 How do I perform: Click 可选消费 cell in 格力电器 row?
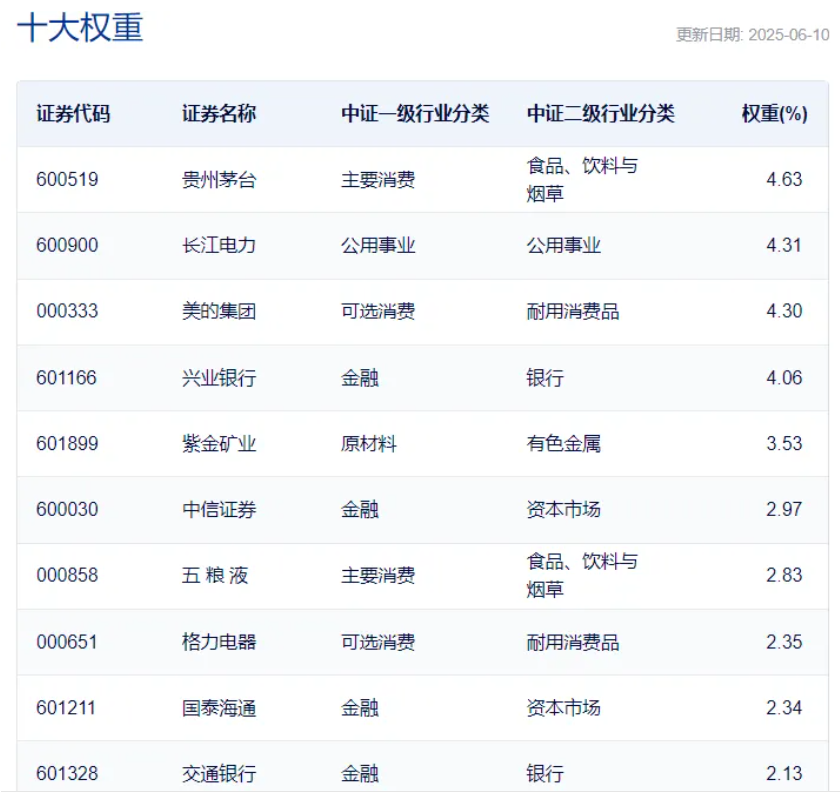click(x=378, y=642)
